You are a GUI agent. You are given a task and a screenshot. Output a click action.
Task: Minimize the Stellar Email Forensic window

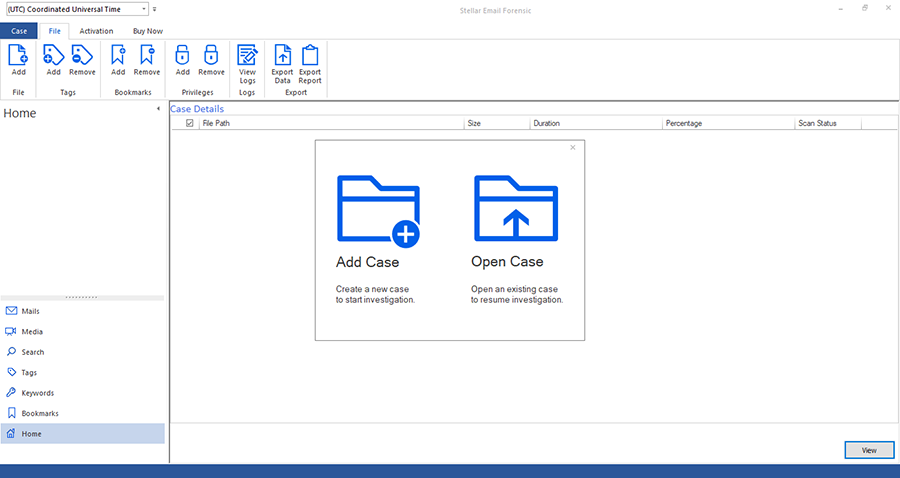(840, 9)
